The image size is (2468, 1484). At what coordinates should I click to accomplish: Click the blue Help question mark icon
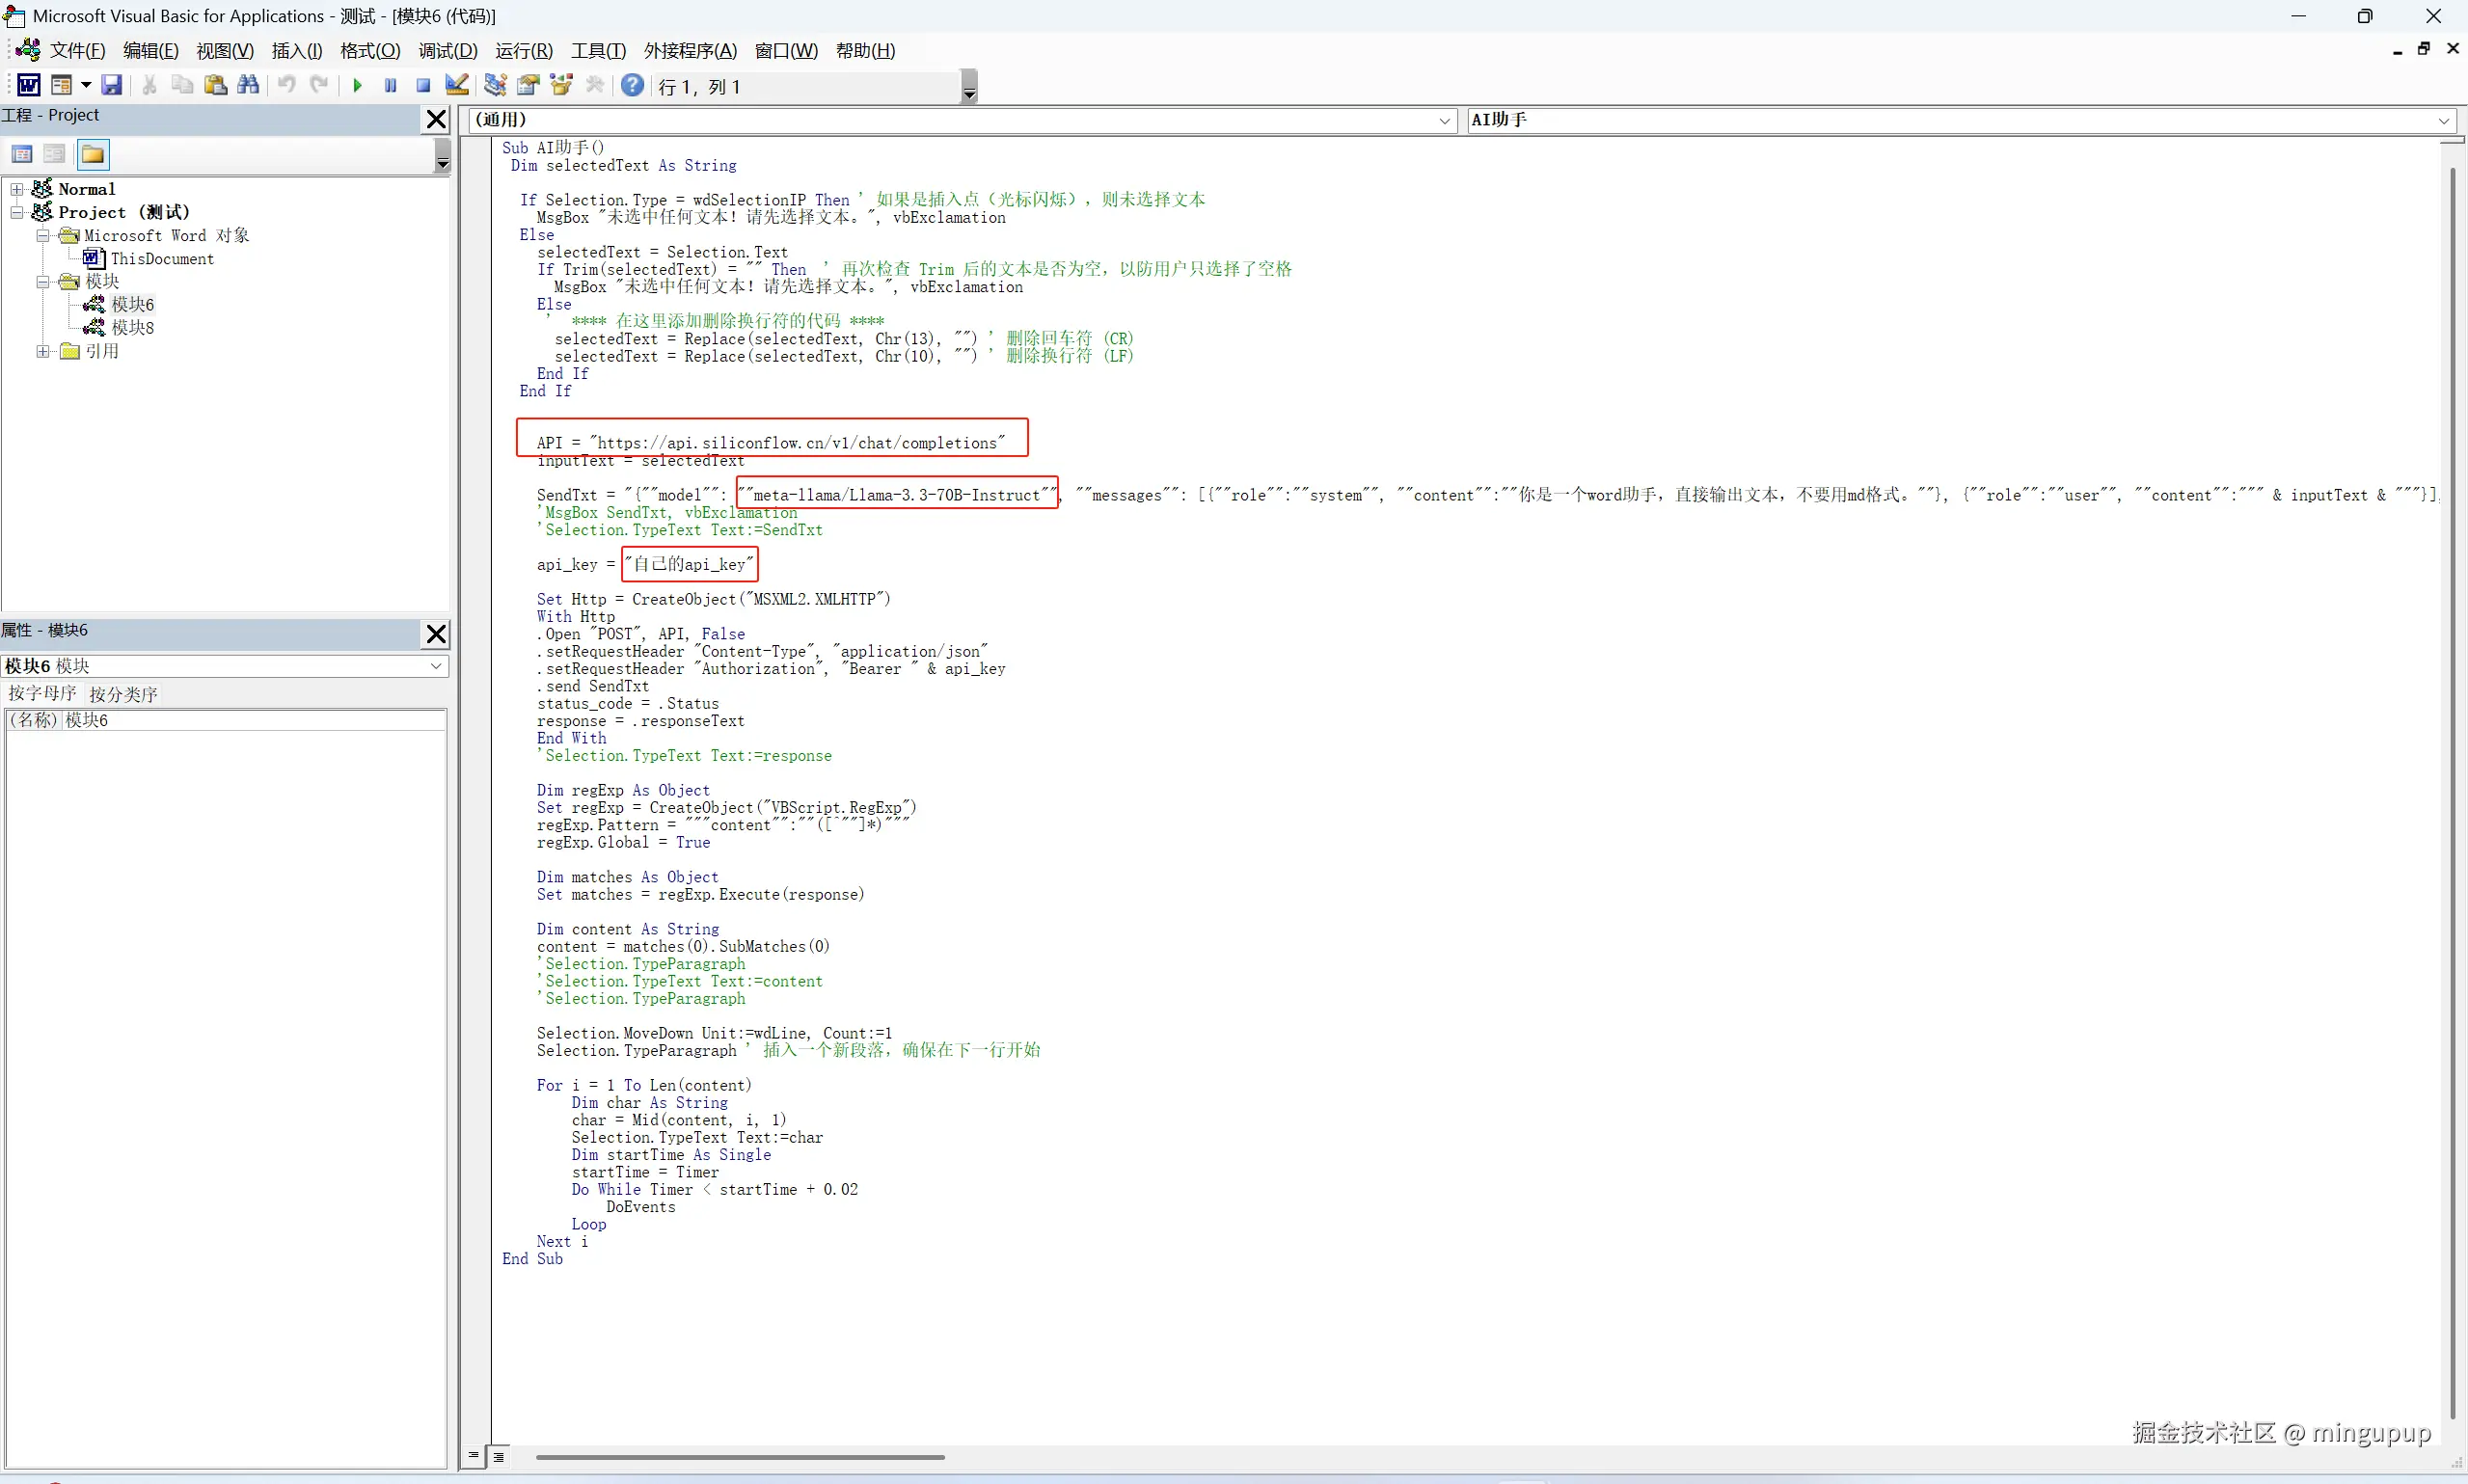click(x=632, y=86)
